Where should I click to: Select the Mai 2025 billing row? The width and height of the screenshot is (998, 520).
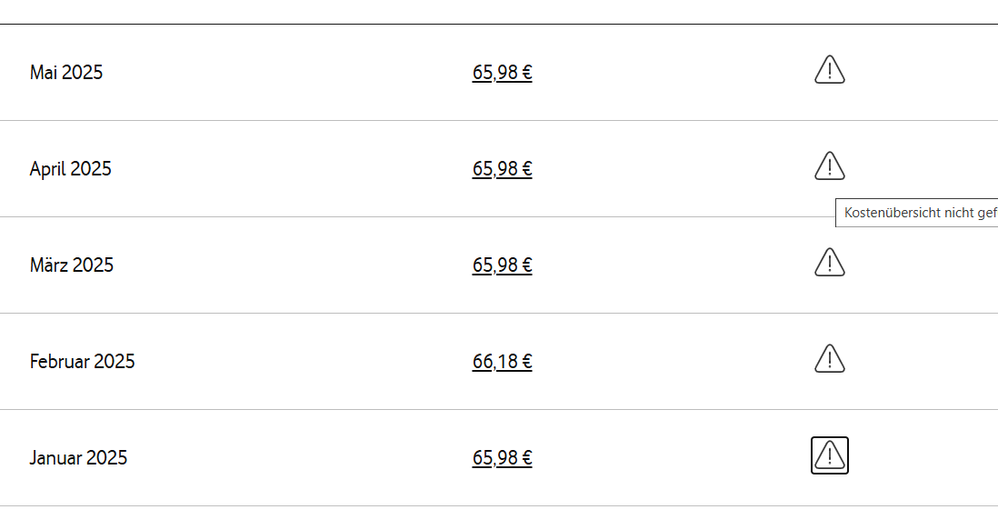tap(300, 73)
